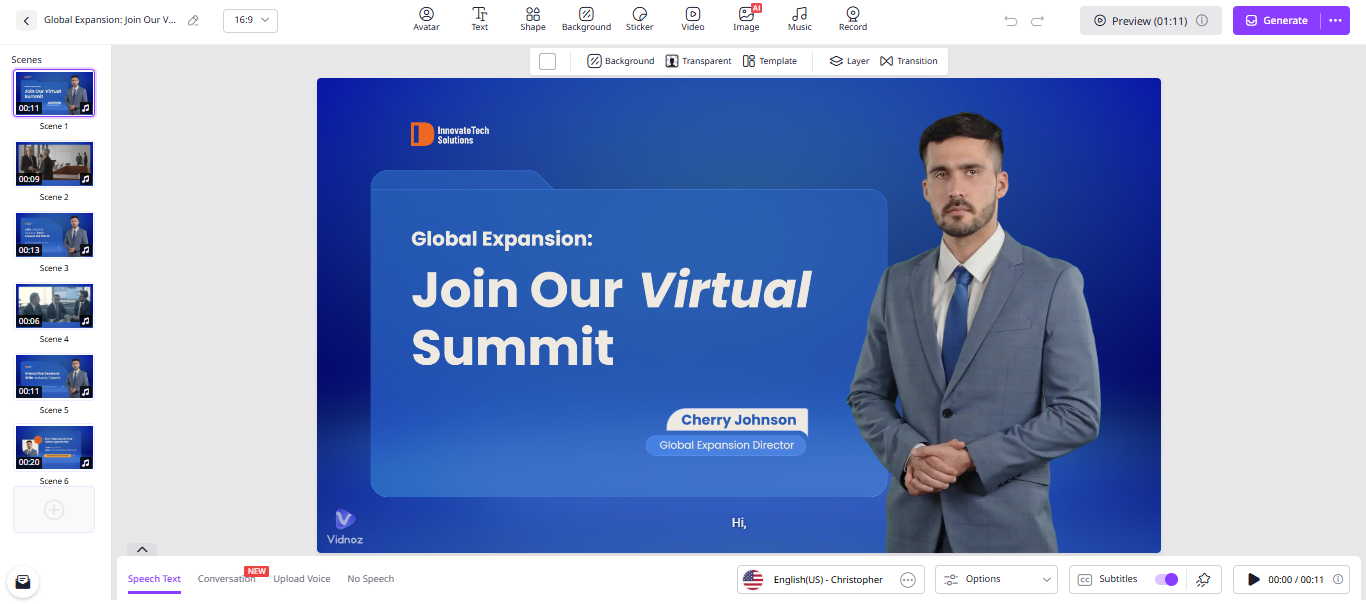
Task: Redo the last action
Action: (x=1038, y=20)
